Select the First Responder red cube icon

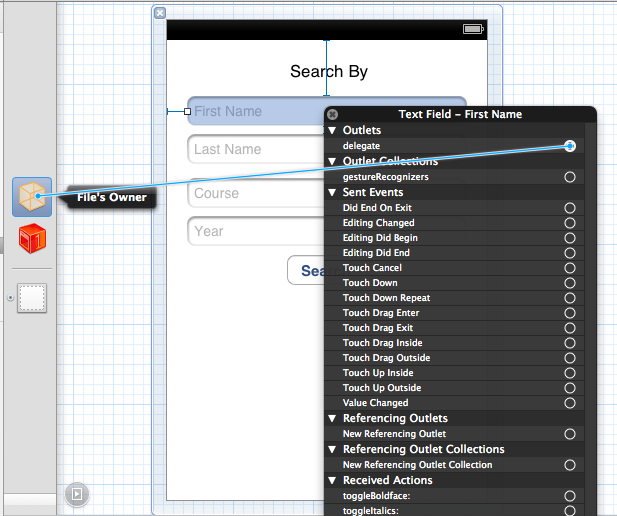tap(32, 238)
